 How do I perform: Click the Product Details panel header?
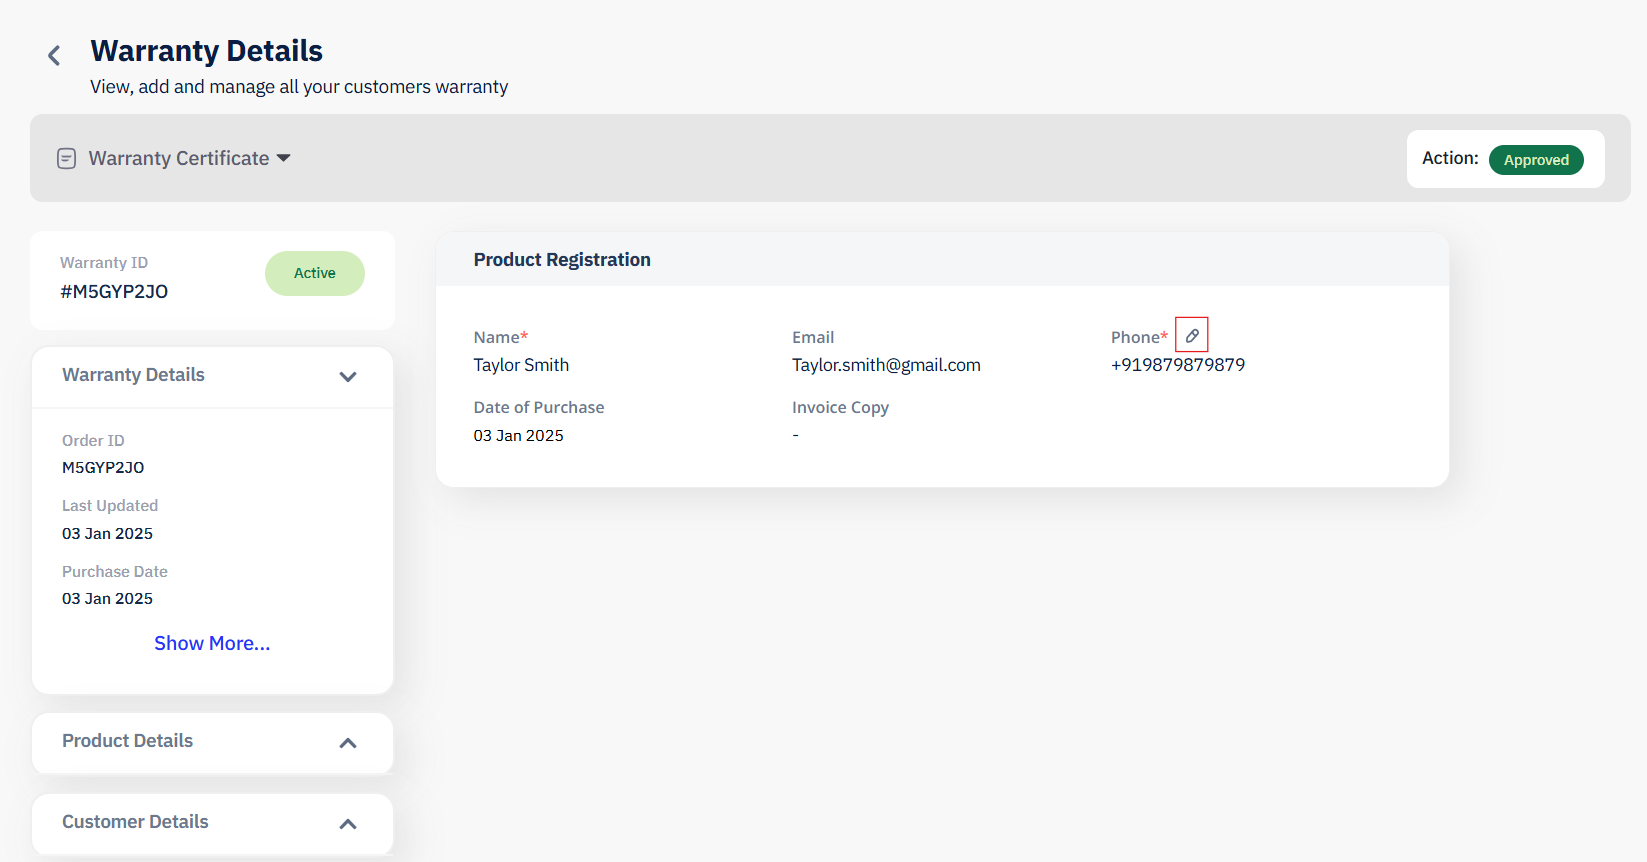(x=212, y=742)
